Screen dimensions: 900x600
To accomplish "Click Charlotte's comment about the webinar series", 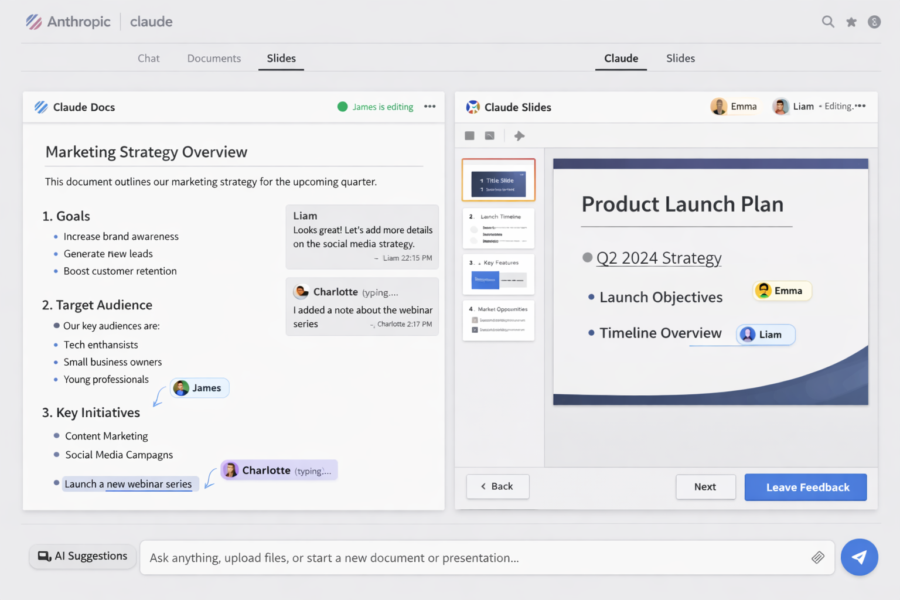I will 362,307.
